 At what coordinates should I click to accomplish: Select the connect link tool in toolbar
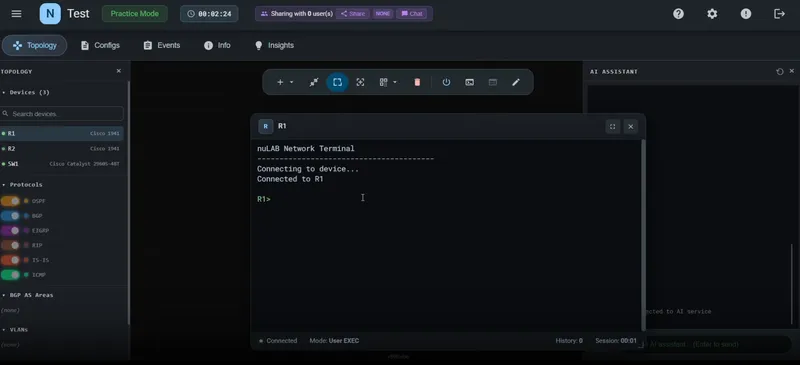pyautogui.click(x=314, y=82)
